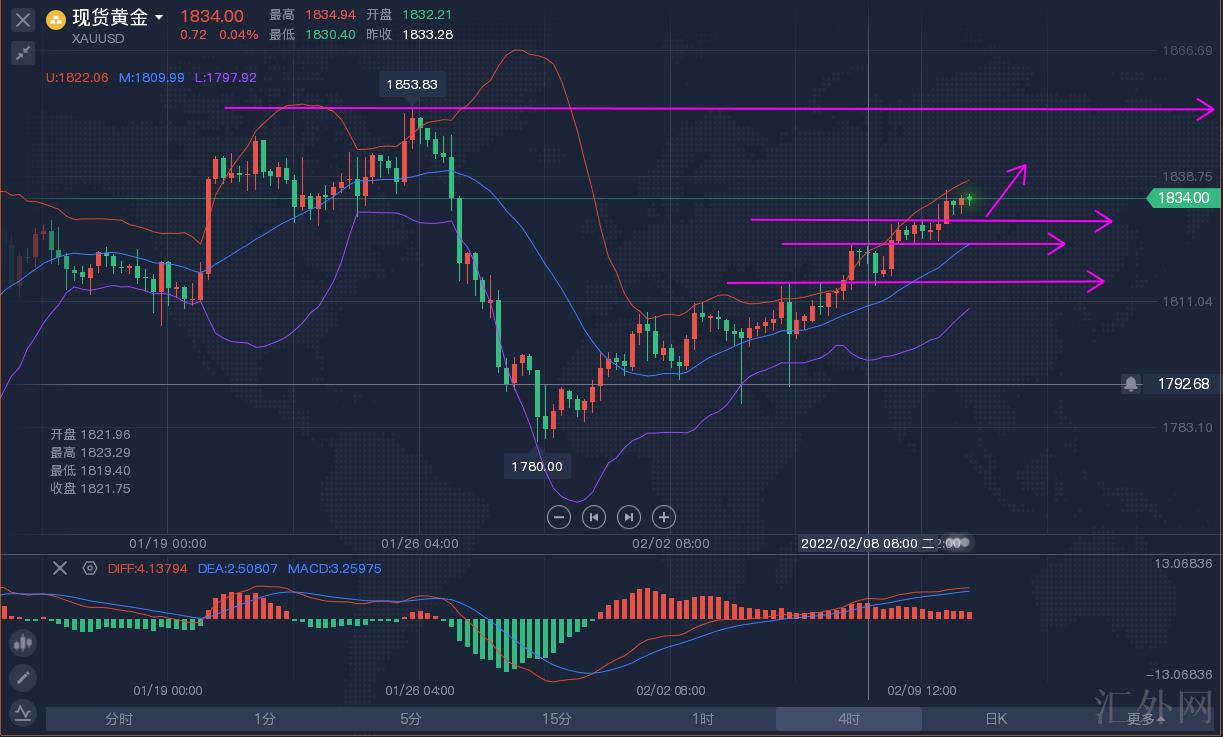Image resolution: width=1223 pixels, height=737 pixels.
Task: Click the candlestick chart type icon
Action: click(23, 642)
